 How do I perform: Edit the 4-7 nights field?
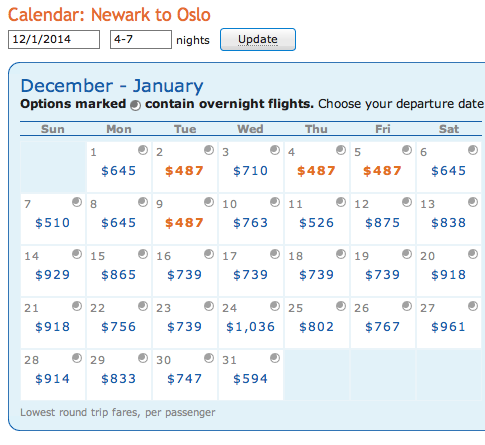point(141,39)
